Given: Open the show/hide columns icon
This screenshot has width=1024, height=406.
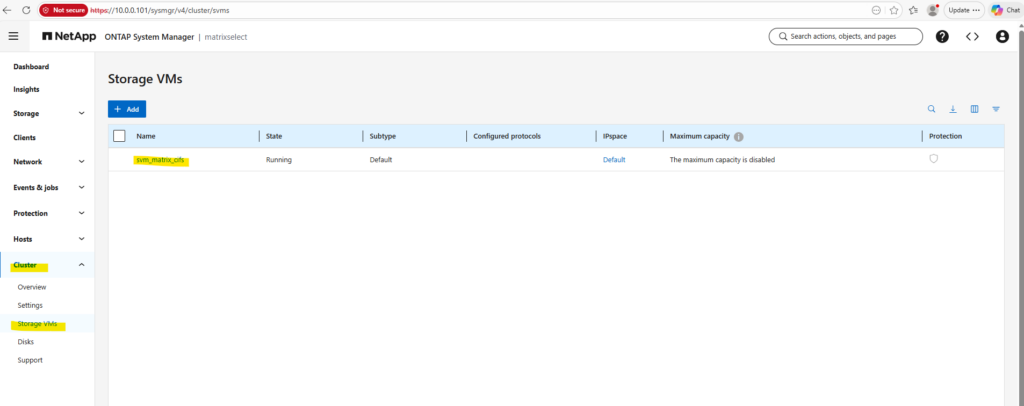Looking at the screenshot, I should 974,109.
